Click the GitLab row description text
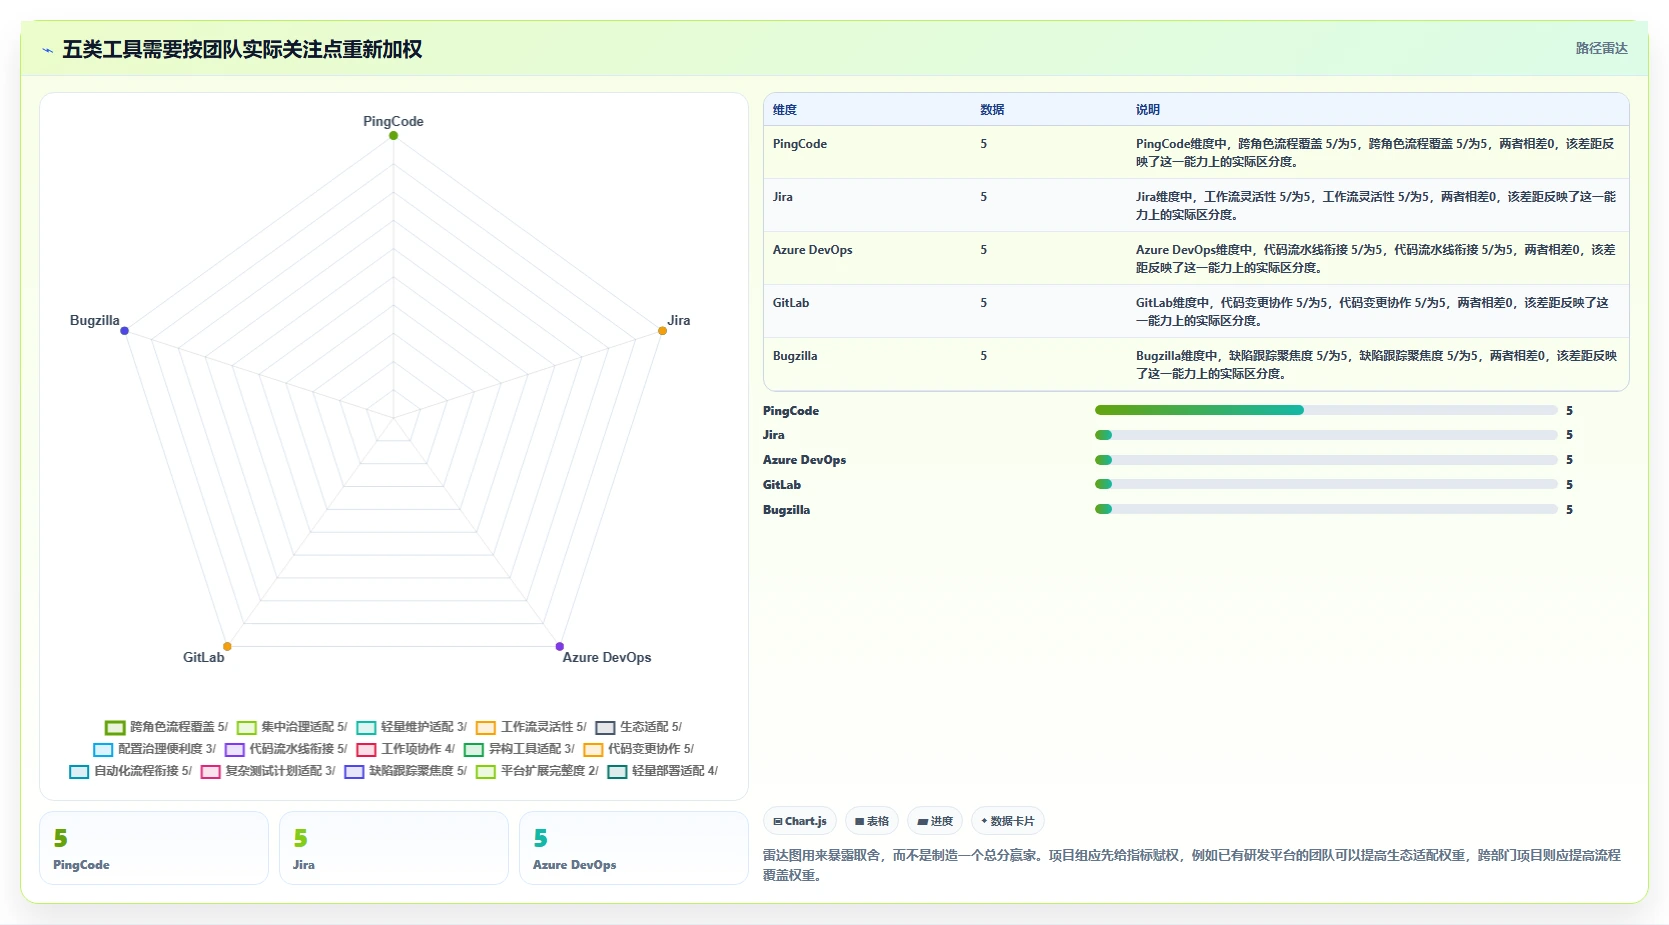Image resolution: width=1669 pixels, height=925 pixels. coord(1373,312)
